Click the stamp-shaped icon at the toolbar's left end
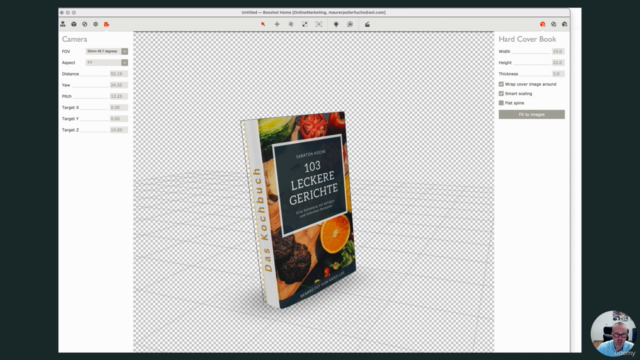The height and width of the screenshot is (360, 640). coord(63,24)
